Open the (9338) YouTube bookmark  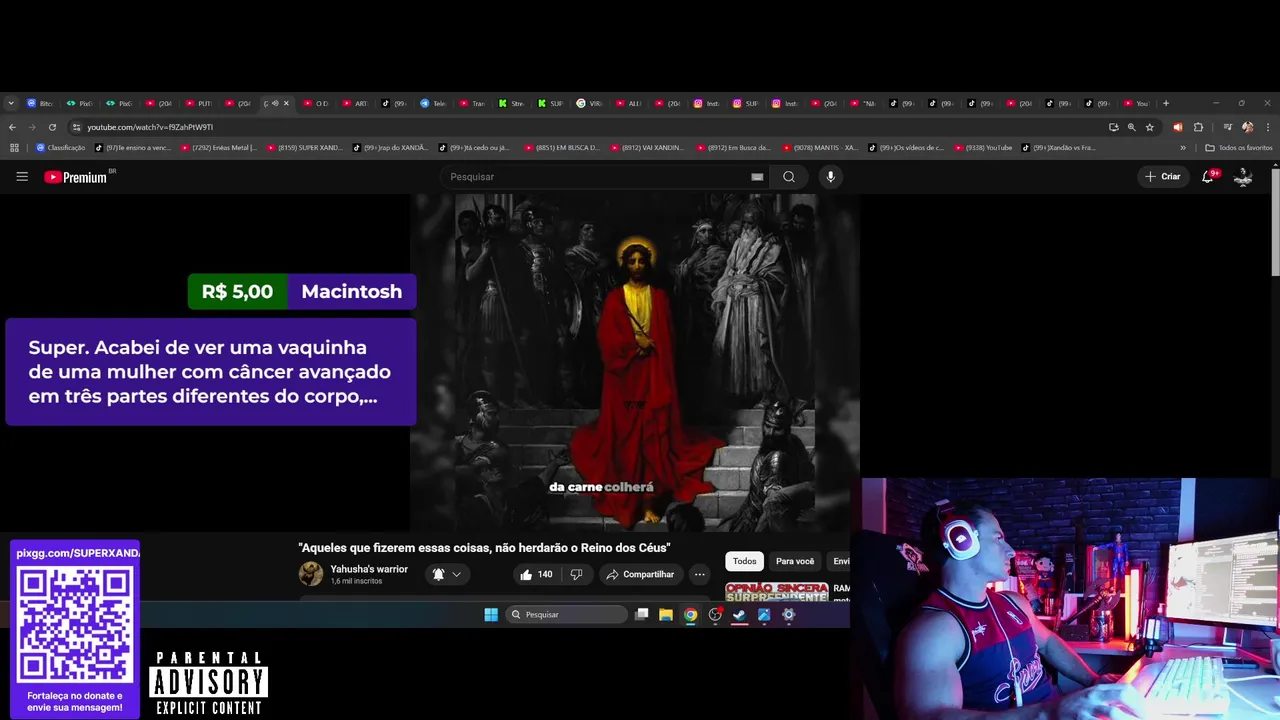tap(983, 148)
